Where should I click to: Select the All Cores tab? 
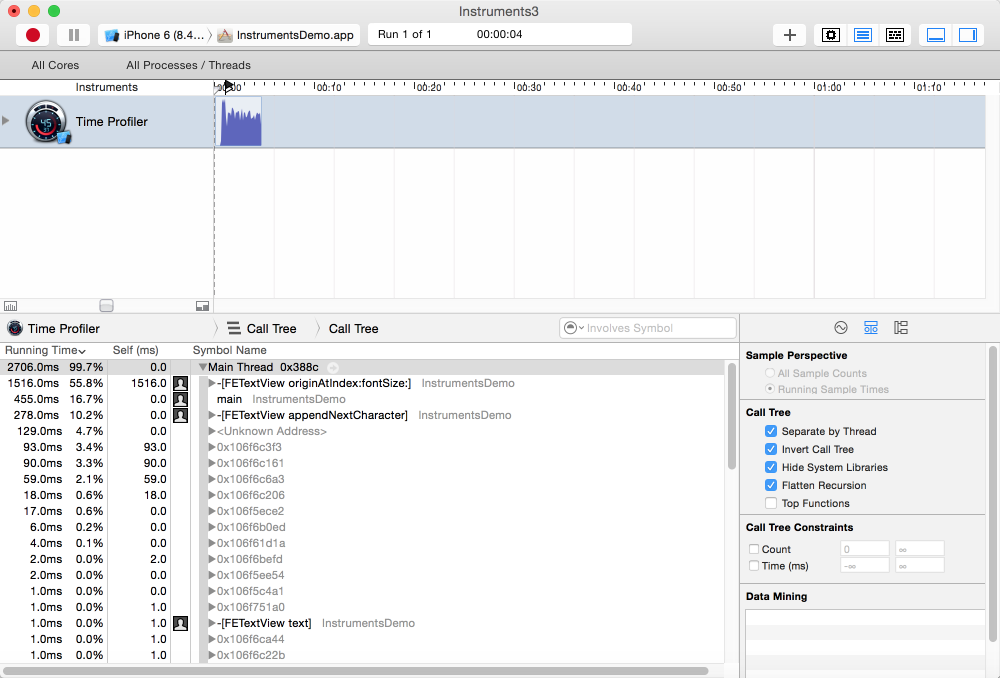pos(55,65)
